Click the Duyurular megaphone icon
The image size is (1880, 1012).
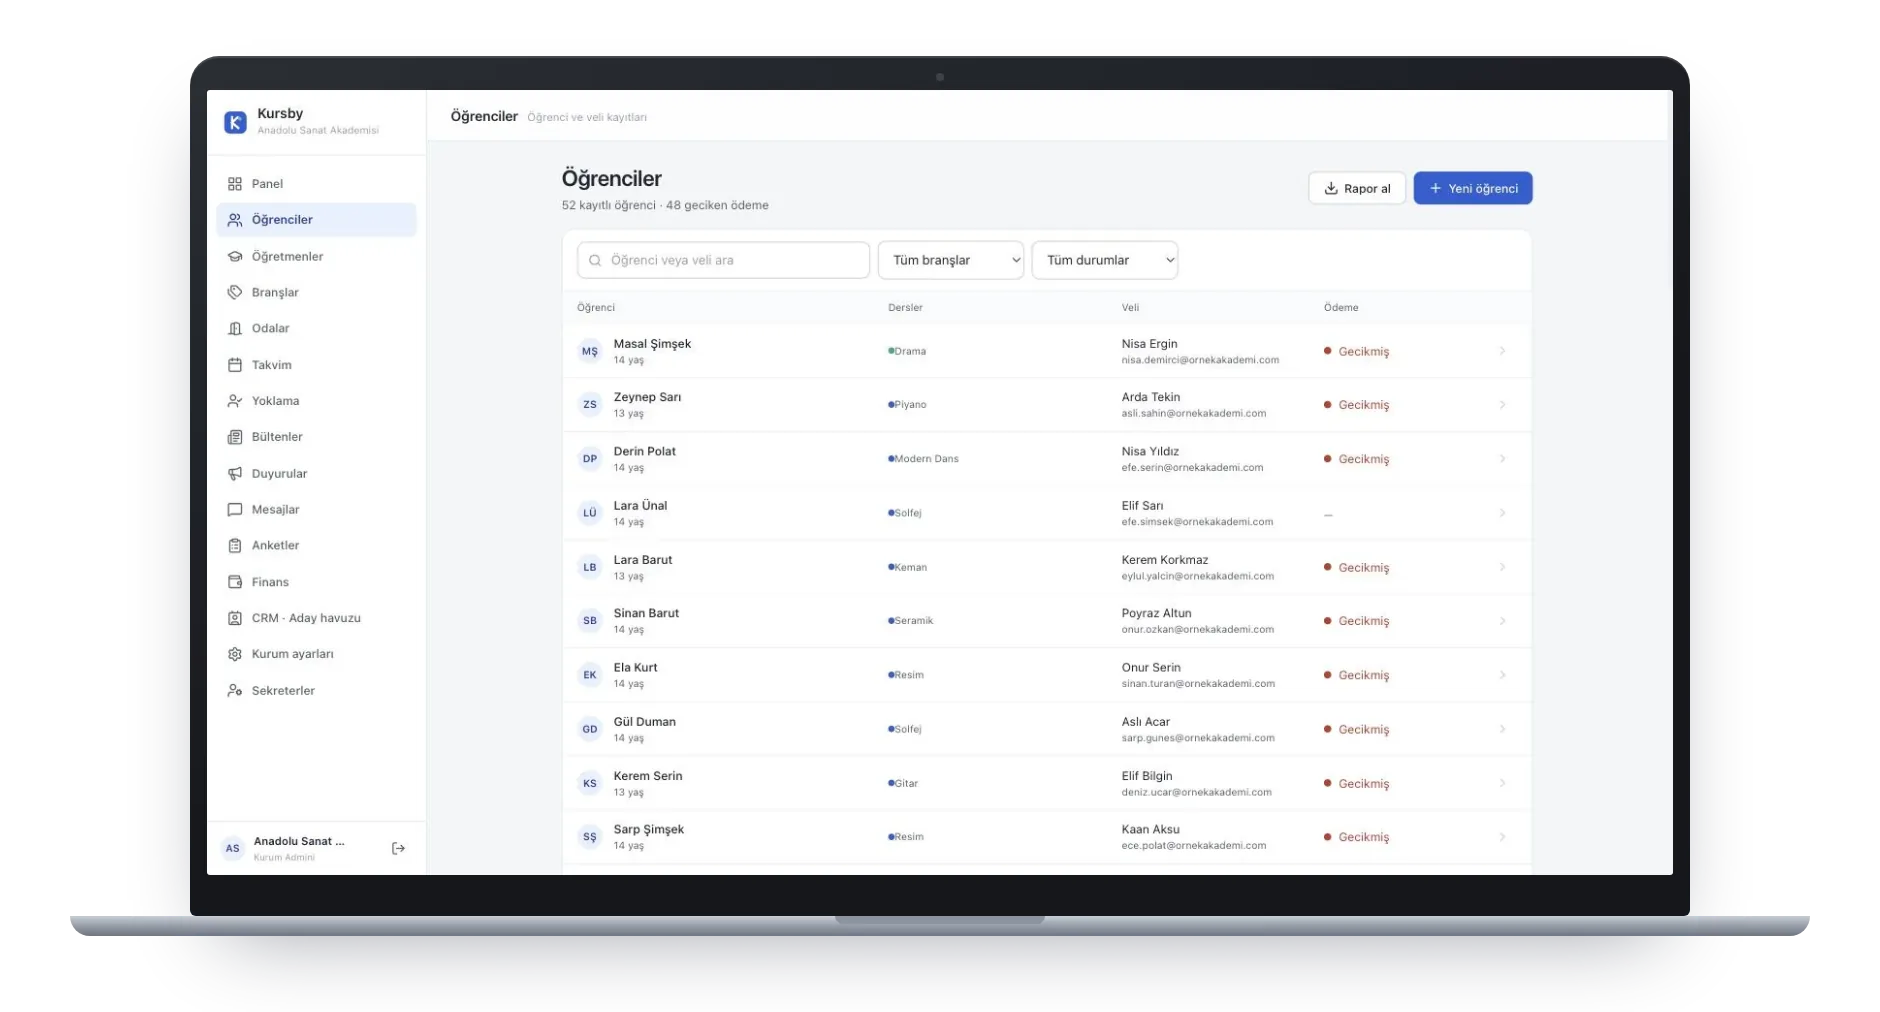(x=235, y=474)
